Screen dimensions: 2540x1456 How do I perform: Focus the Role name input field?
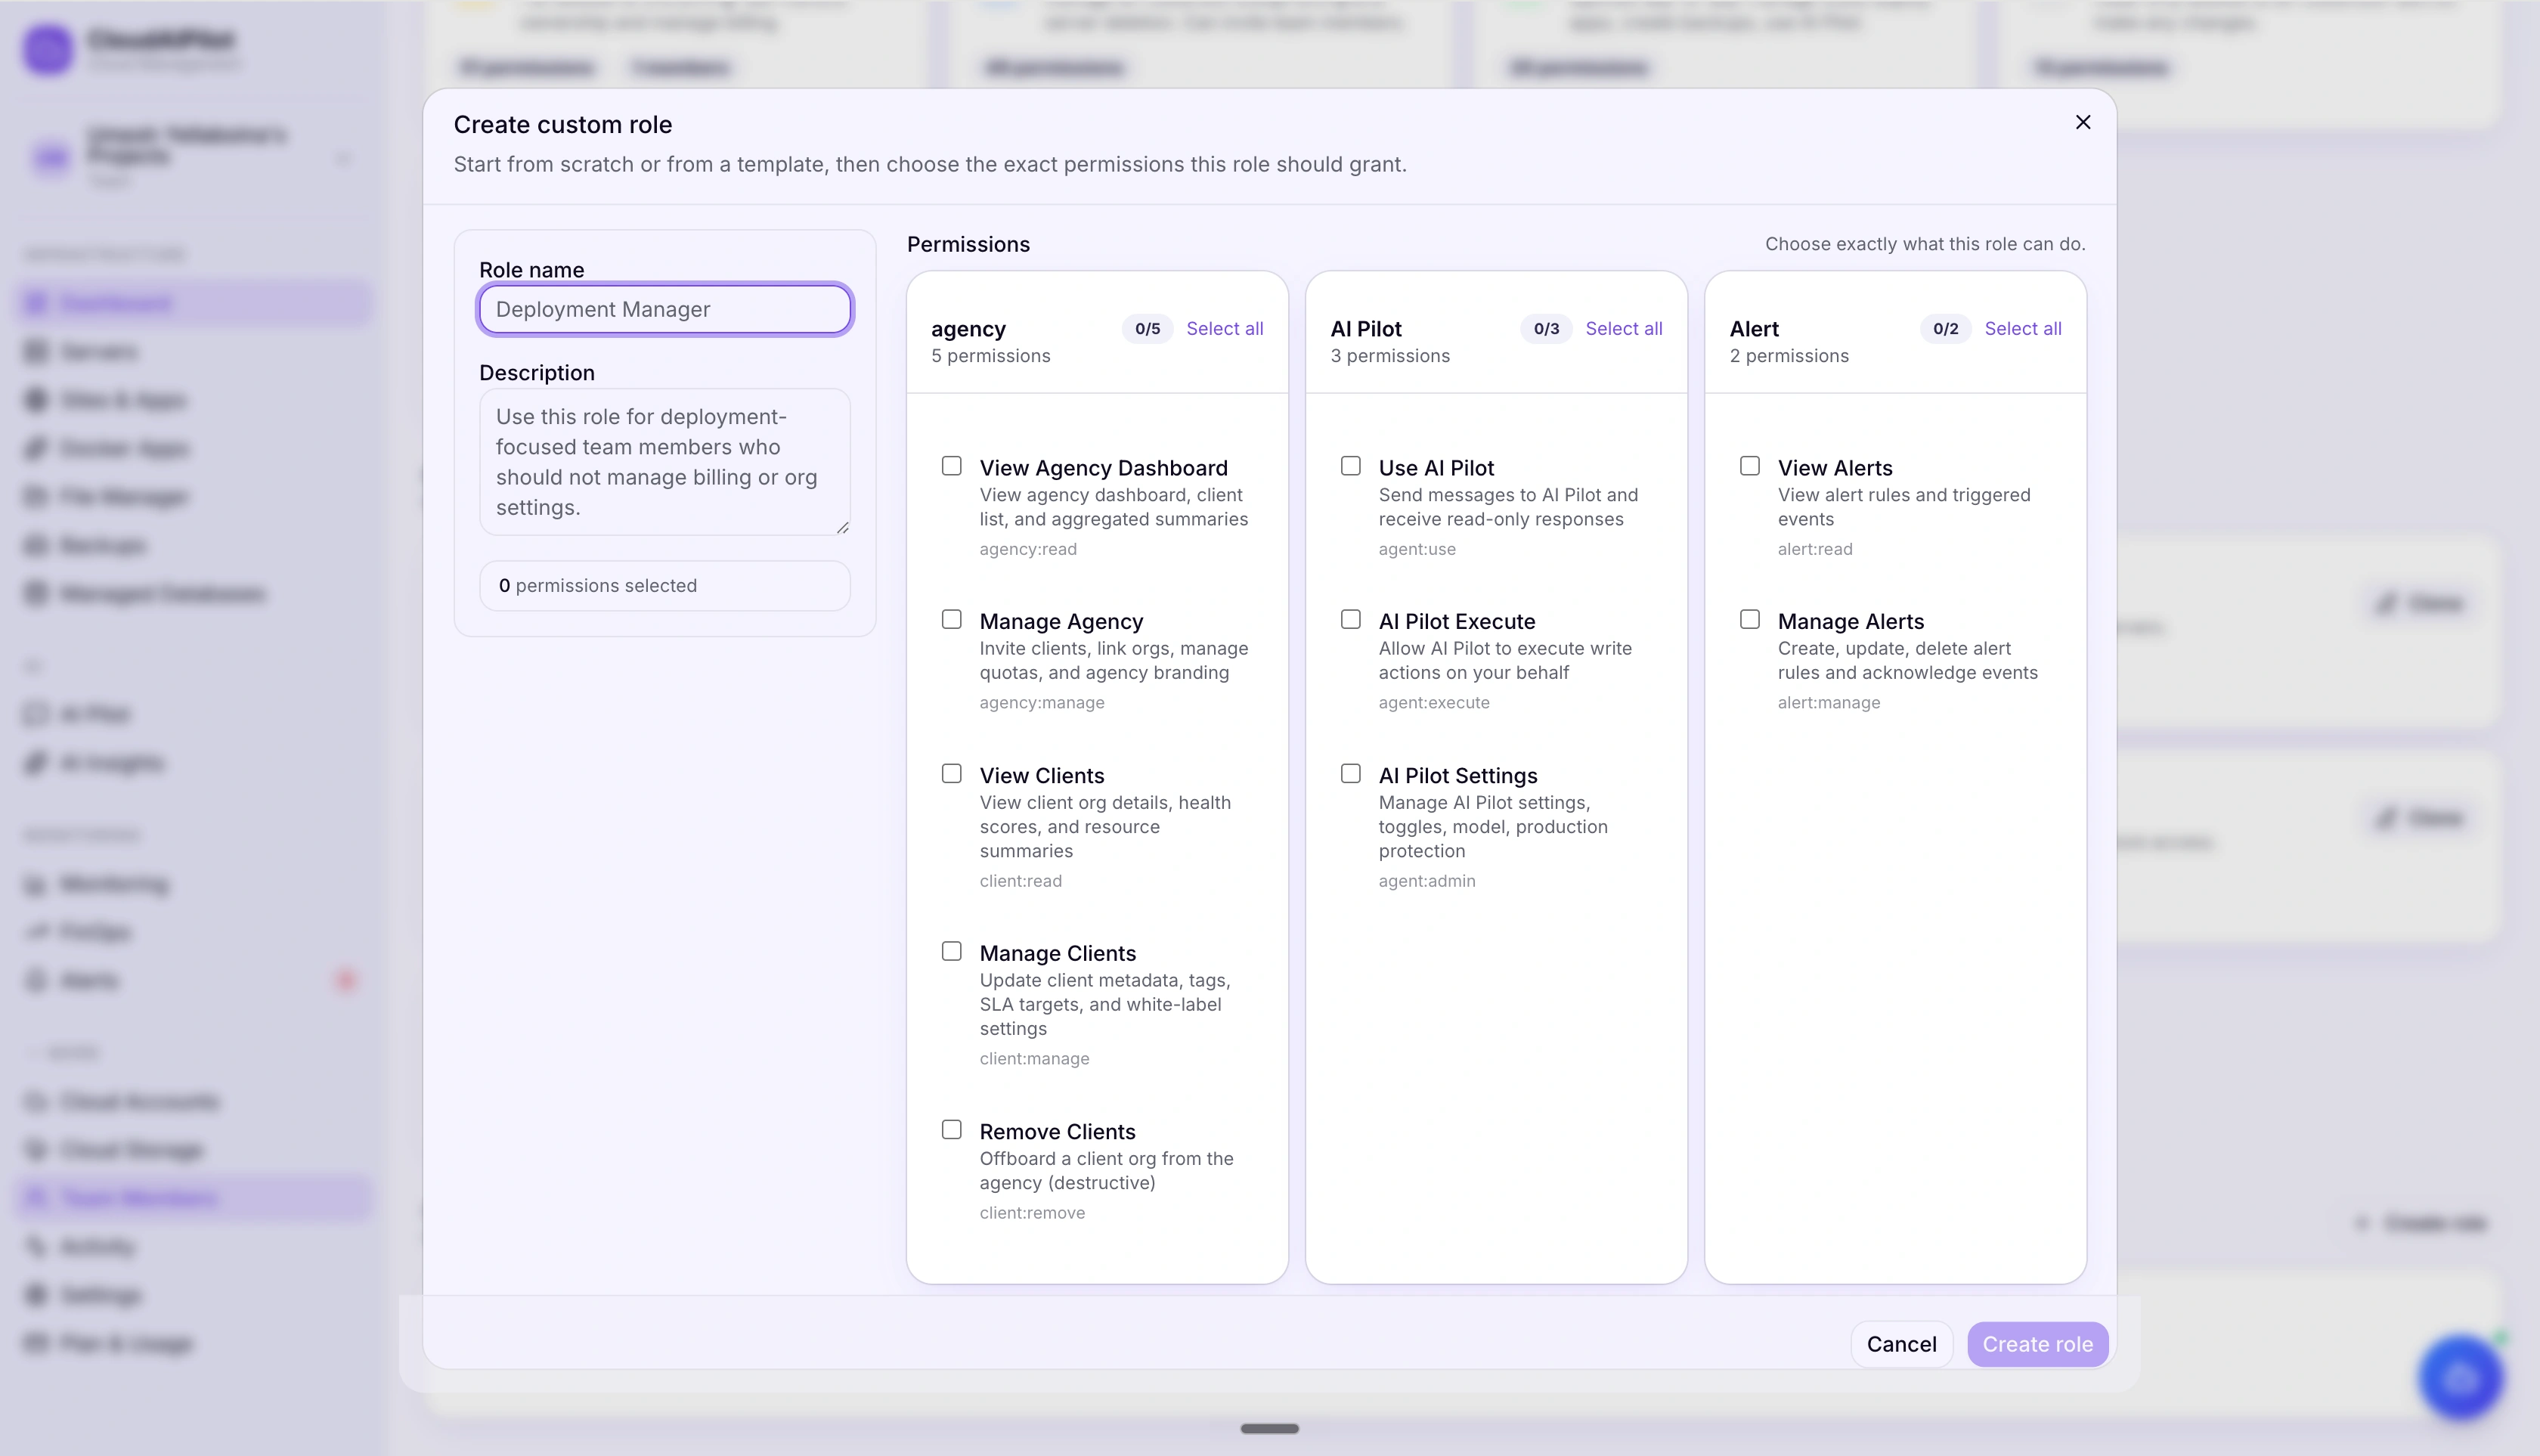coord(665,309)
